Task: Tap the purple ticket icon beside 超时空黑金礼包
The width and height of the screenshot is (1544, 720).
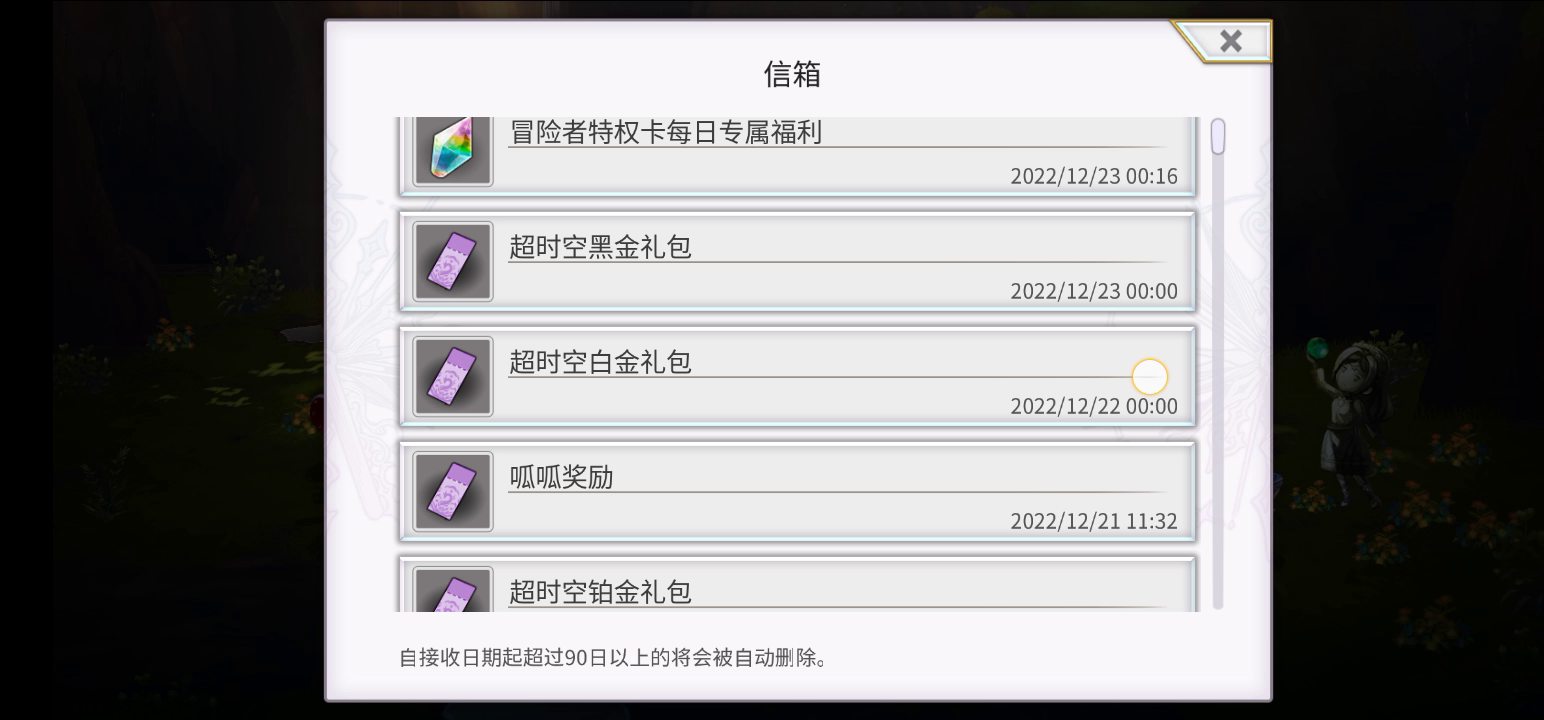Action: [x=453, y=262]
